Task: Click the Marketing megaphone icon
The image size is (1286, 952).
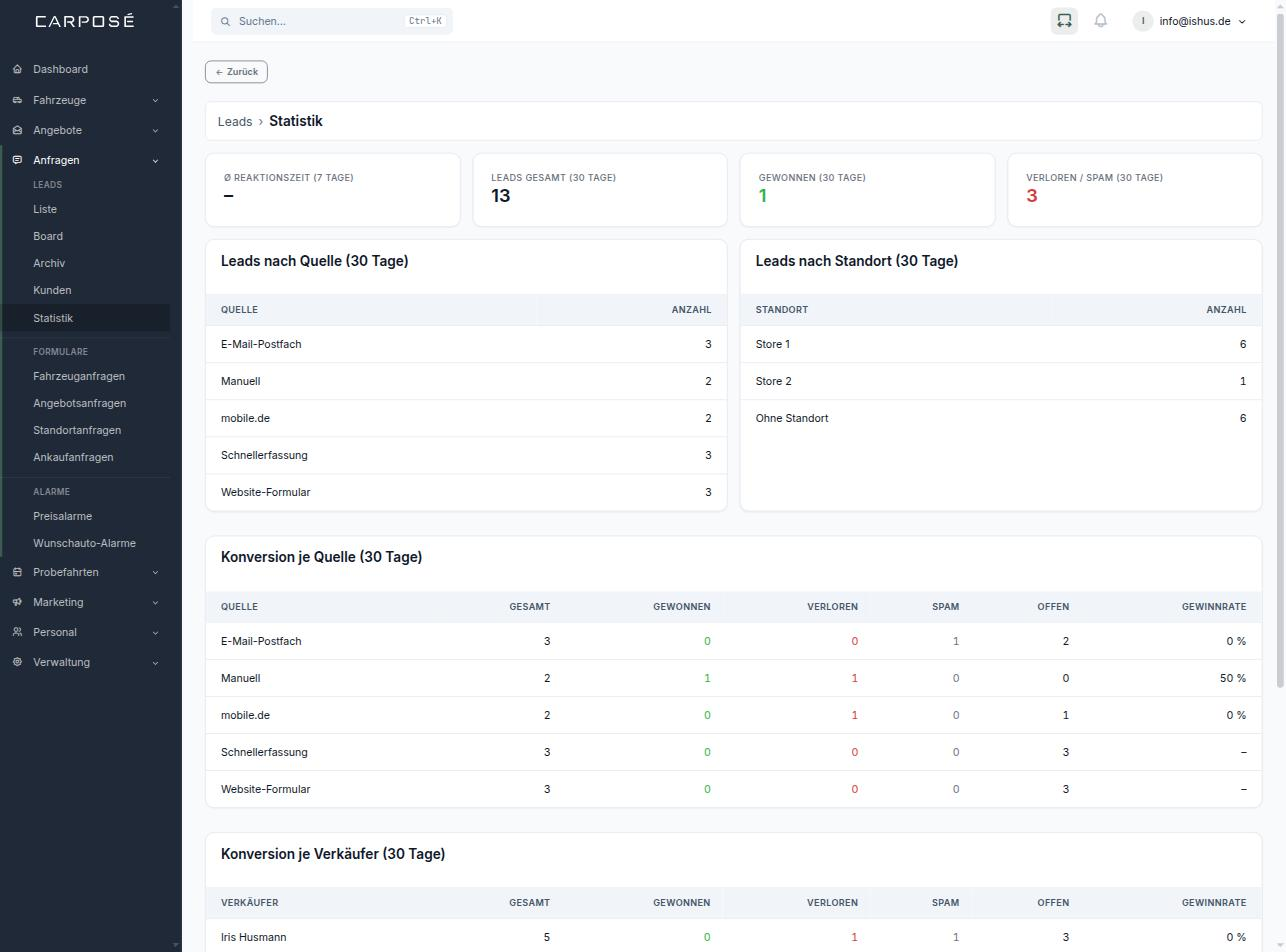Action: [x=17, y=602]
